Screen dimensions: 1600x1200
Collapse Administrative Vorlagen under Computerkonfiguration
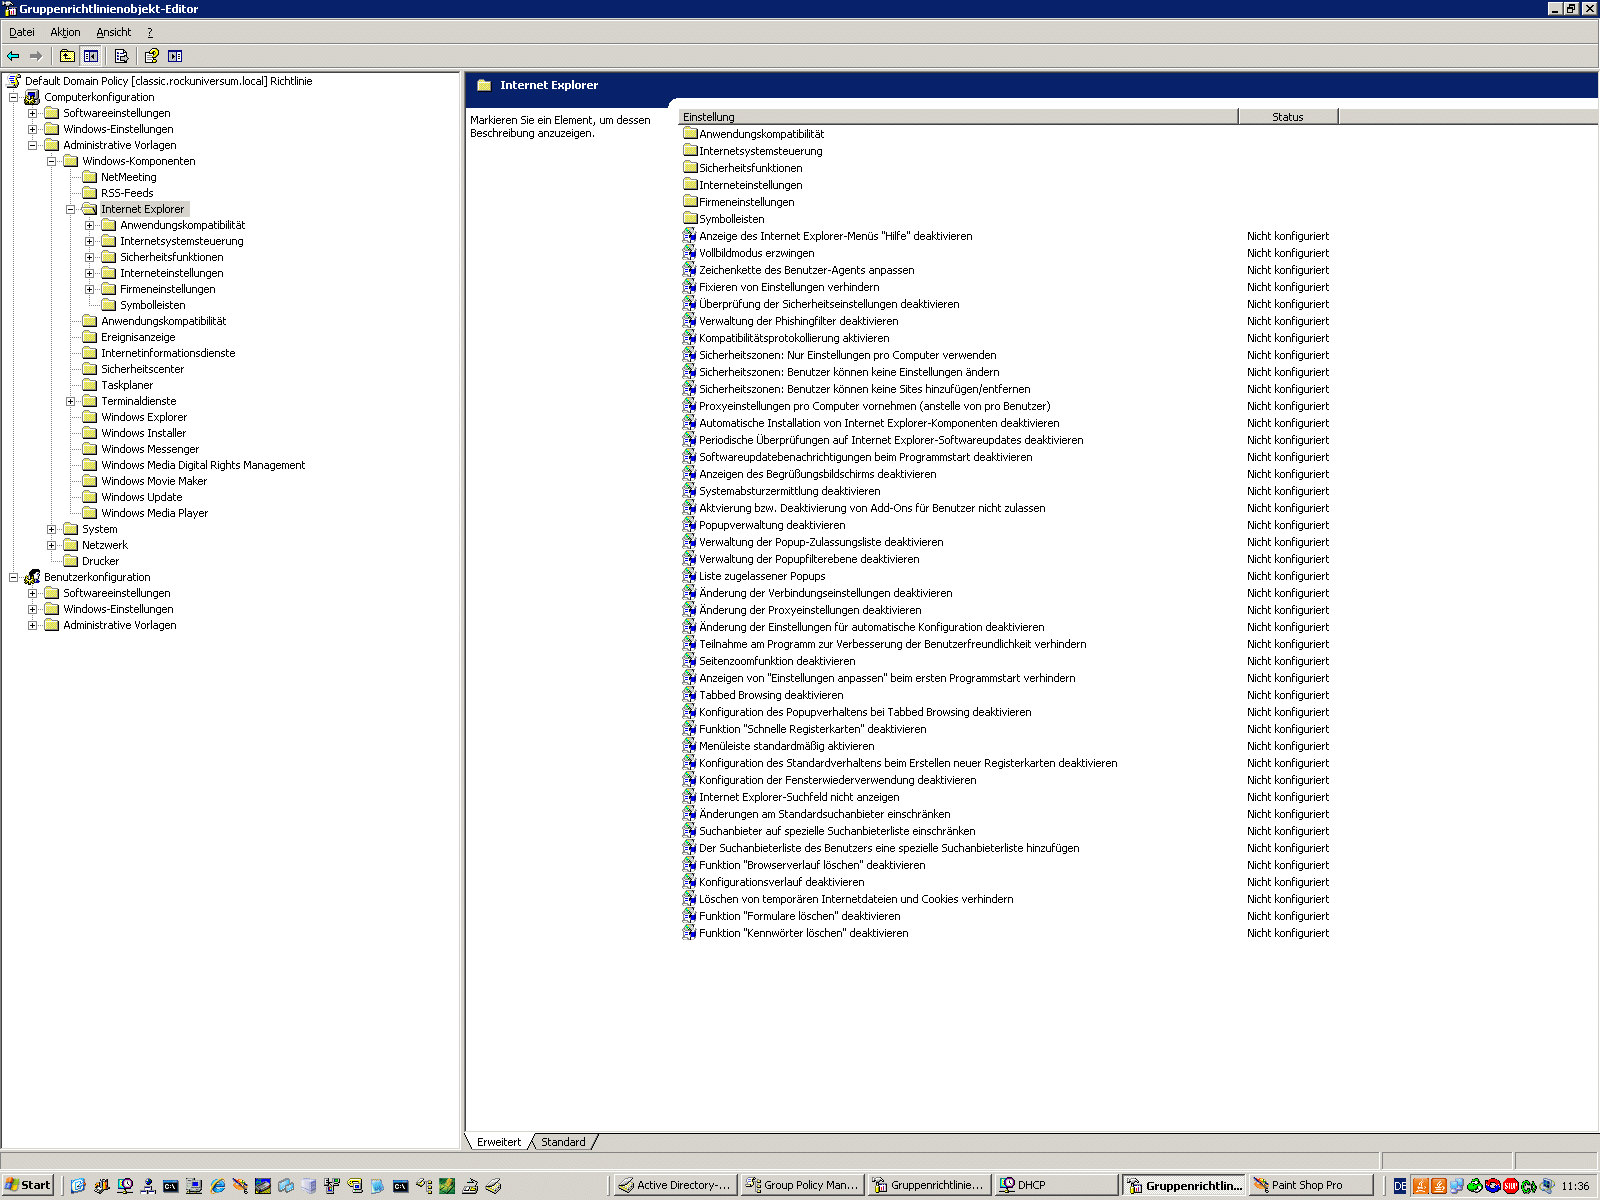tap(32, 145)
